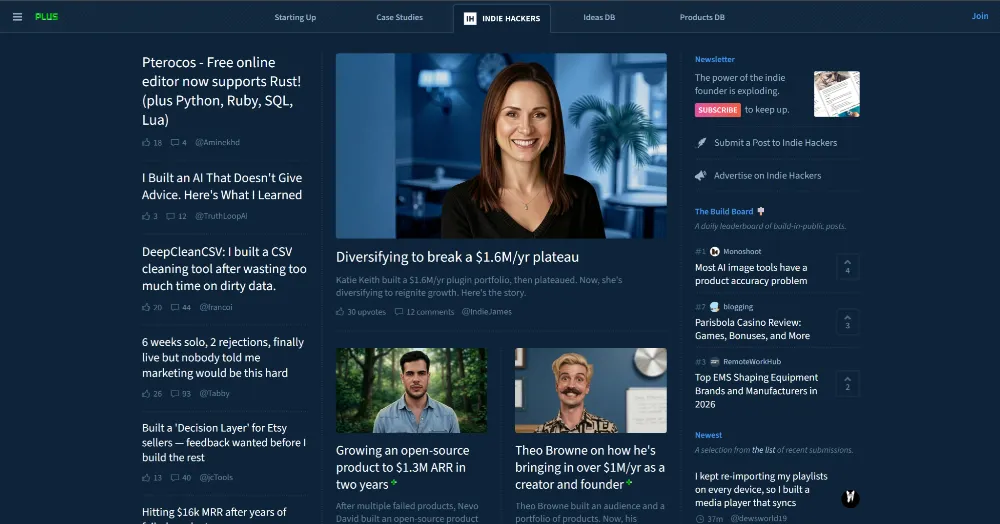Click the 12 comments bubble icon
The image size is (1000, 524).
click(x=399, y=312)
